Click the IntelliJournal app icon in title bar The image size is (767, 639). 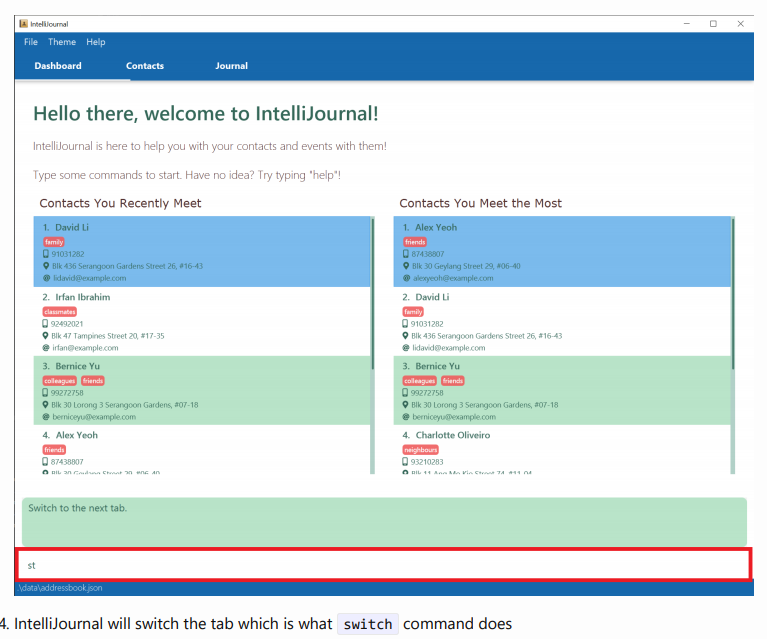23,23
